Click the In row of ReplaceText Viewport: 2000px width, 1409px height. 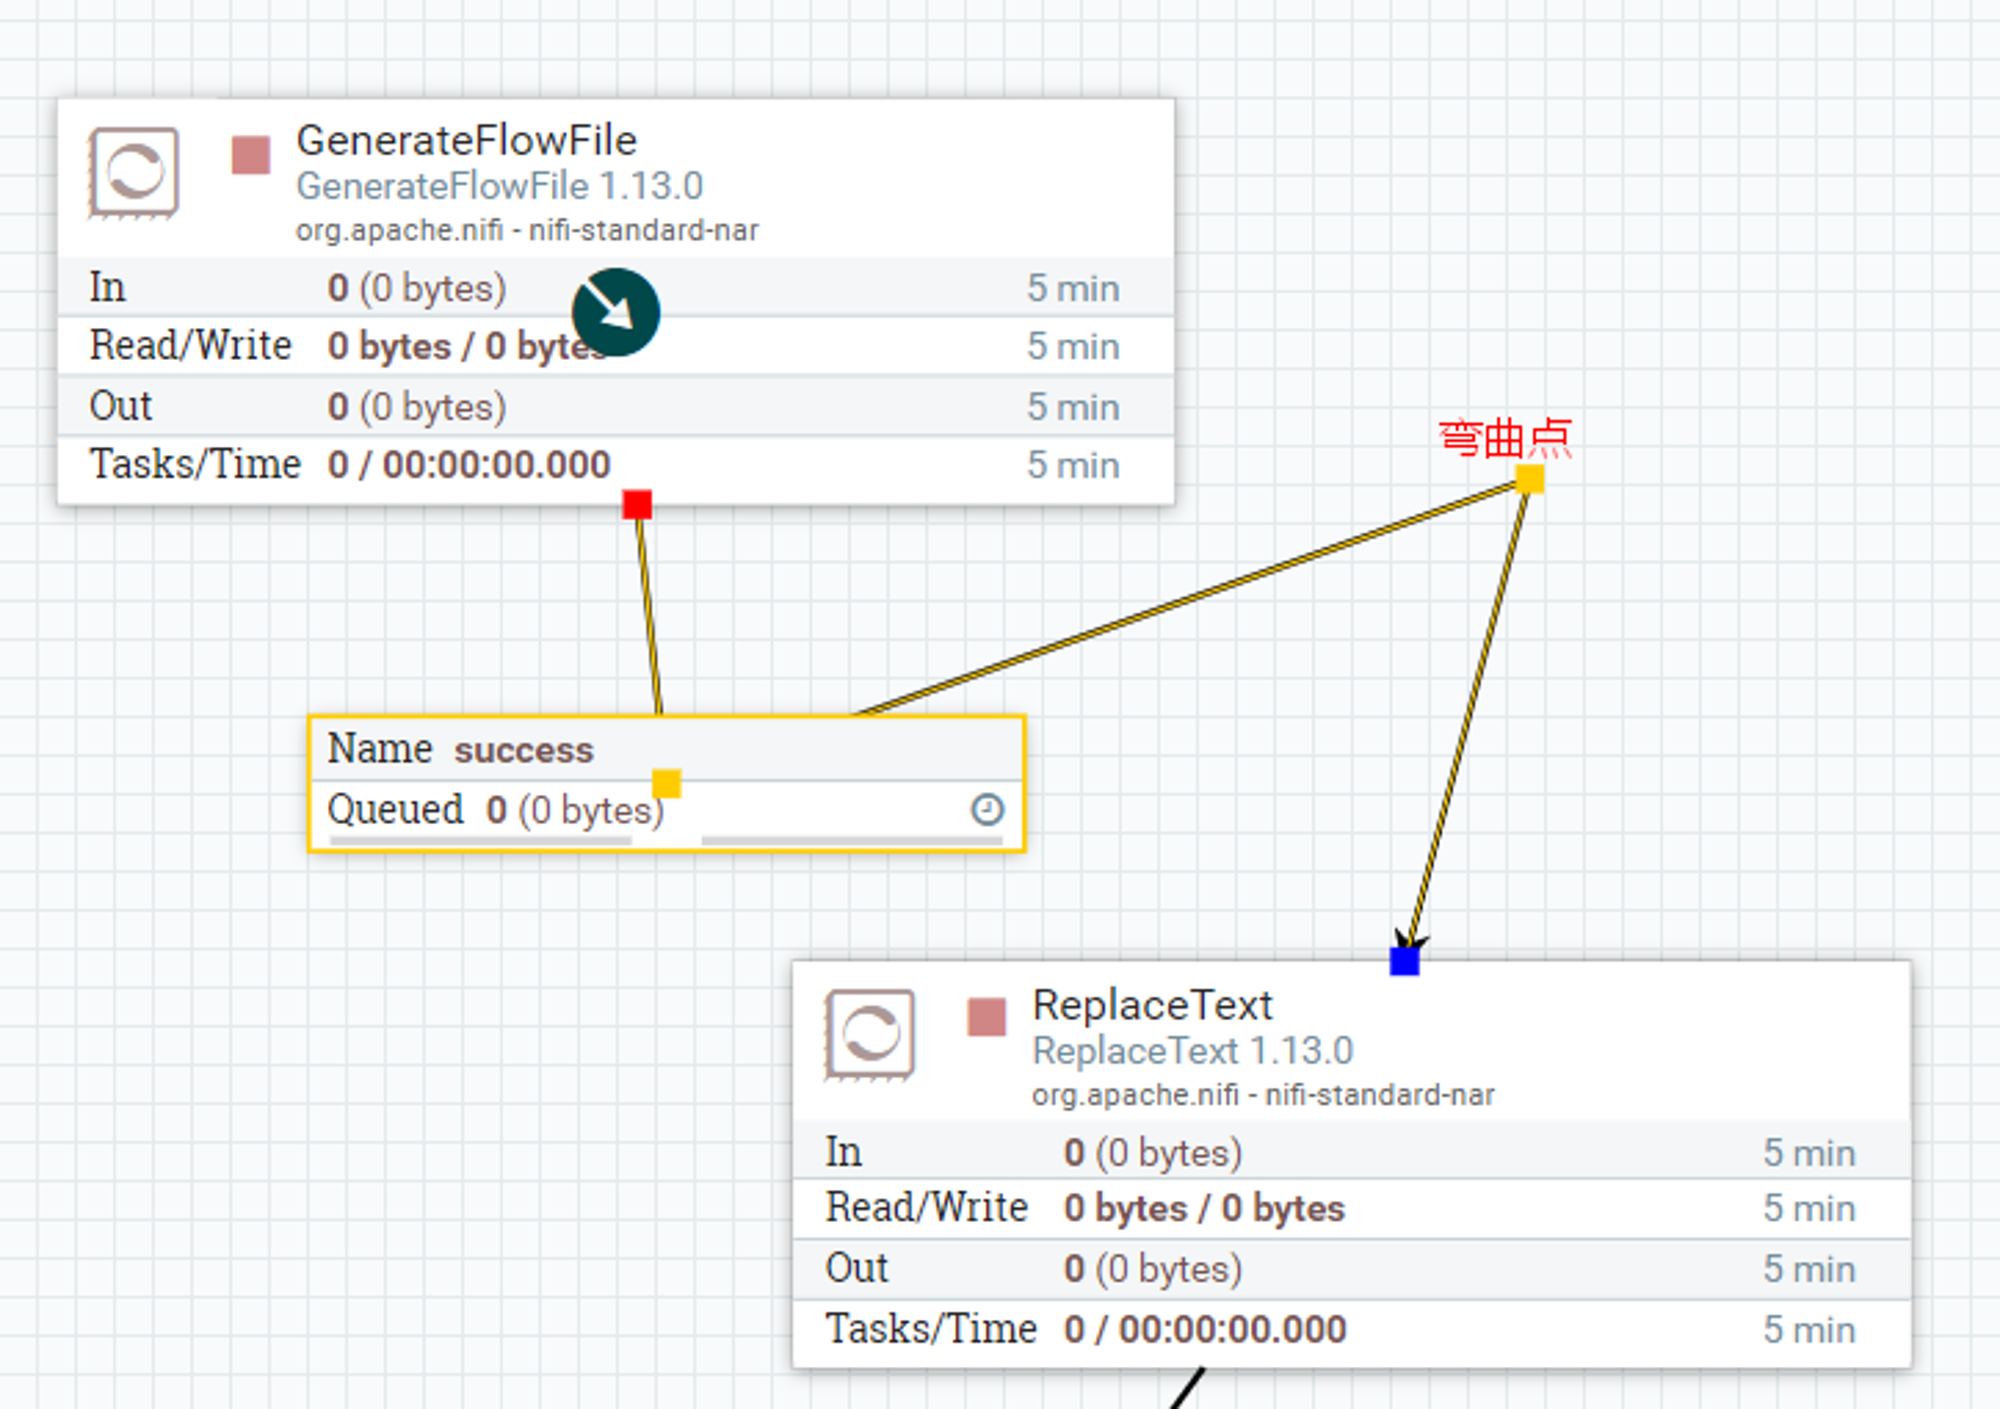(1351, 1151)
